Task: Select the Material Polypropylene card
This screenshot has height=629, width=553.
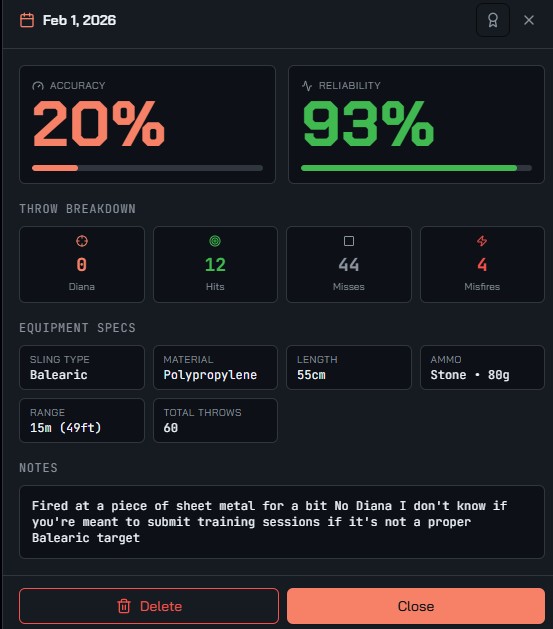Action: pos(215,367)
